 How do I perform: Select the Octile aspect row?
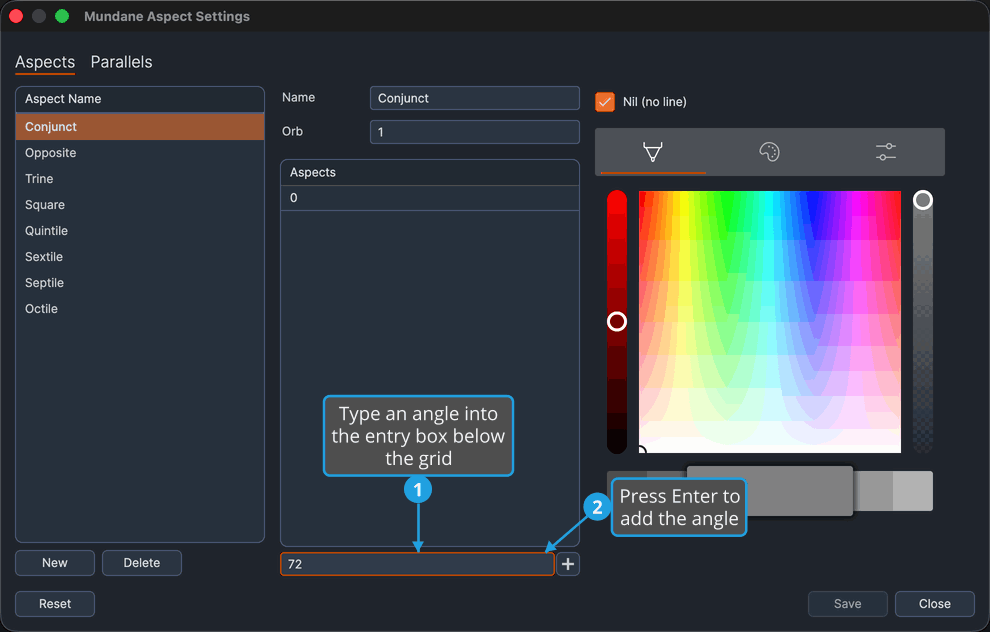click(140, 308)
